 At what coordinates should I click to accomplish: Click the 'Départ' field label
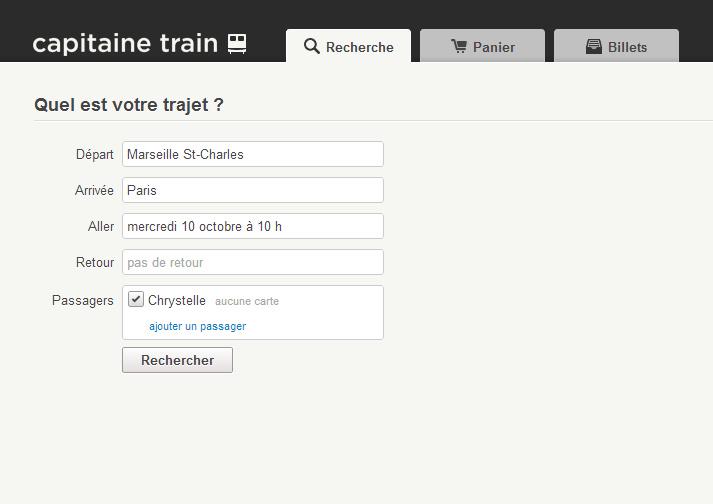tap(95, 154)
